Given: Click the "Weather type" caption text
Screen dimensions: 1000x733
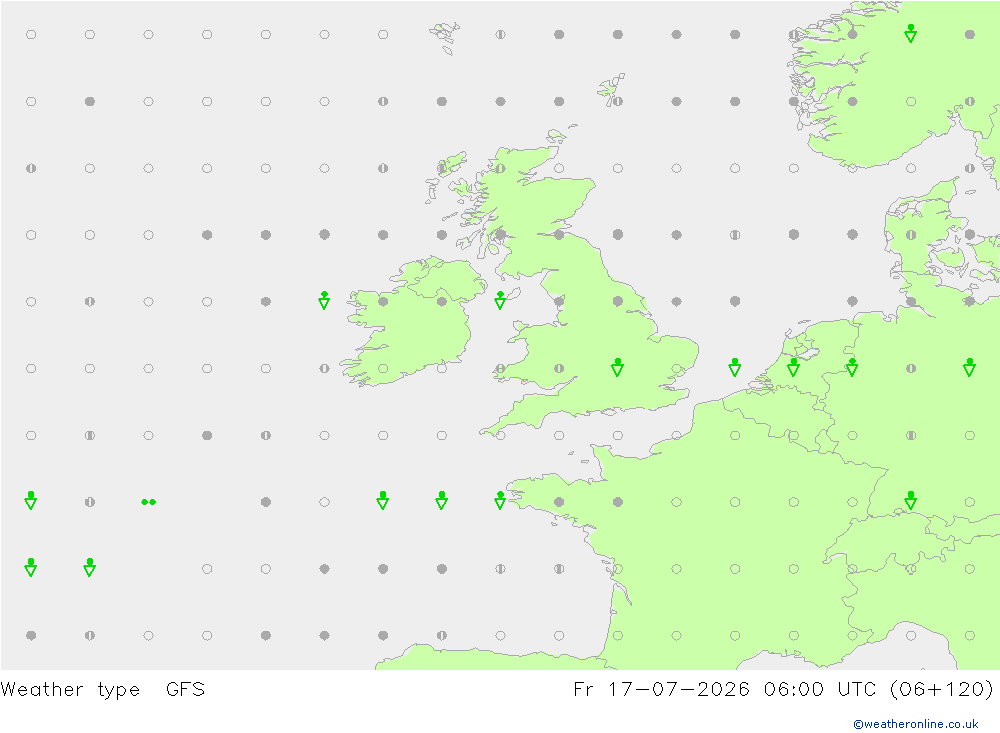Looking at the screenshot, I should point(70,690).
